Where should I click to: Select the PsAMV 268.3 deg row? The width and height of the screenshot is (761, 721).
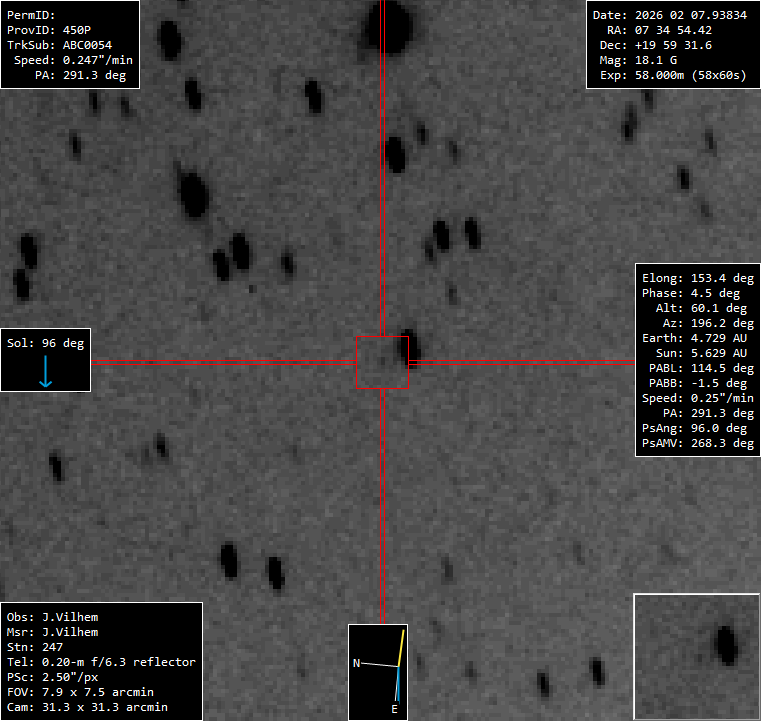697,443
